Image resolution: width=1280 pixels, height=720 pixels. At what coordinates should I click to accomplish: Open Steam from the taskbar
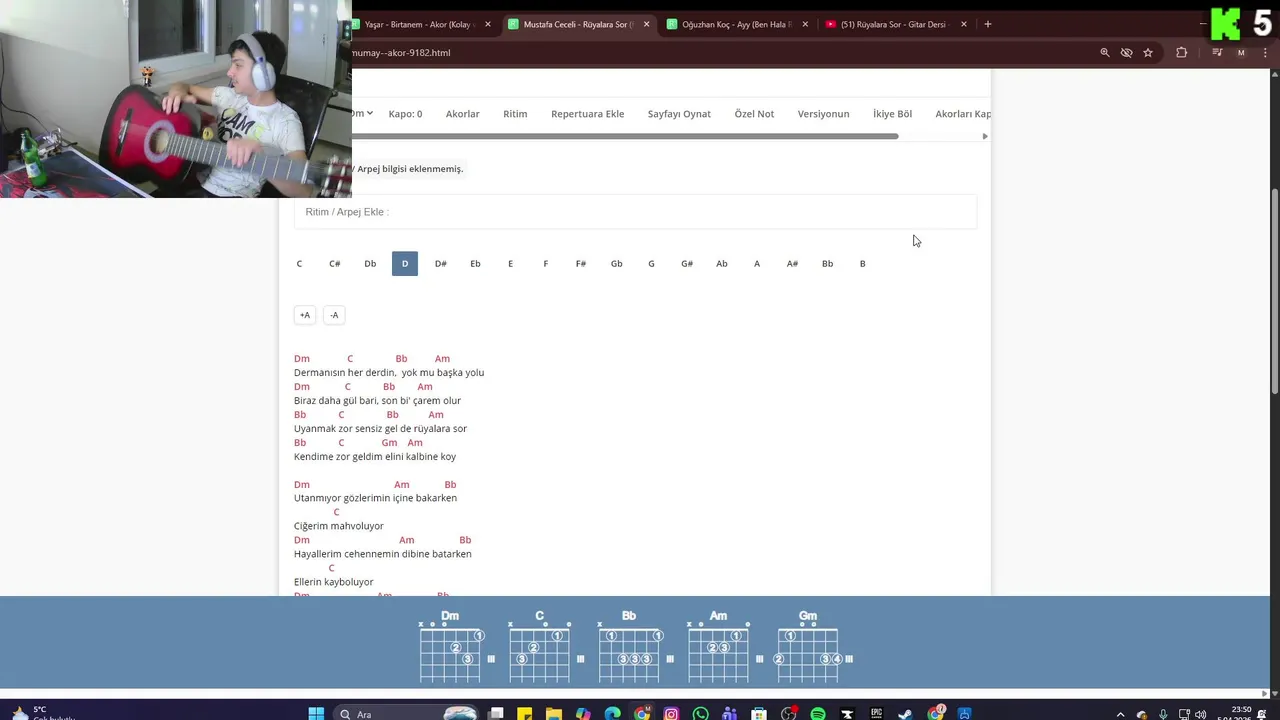pyautogui.click(x=905, y=713)
